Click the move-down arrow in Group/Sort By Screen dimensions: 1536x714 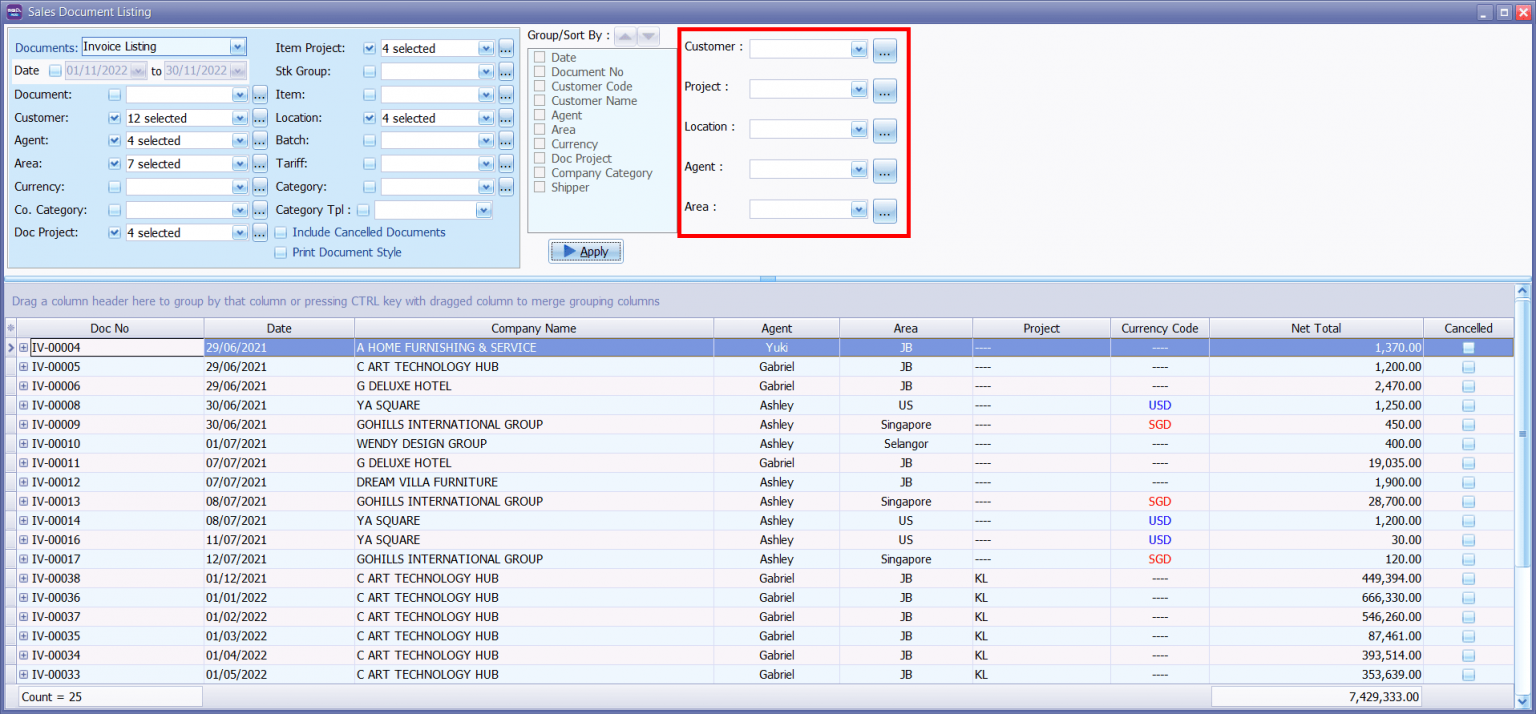649,37
